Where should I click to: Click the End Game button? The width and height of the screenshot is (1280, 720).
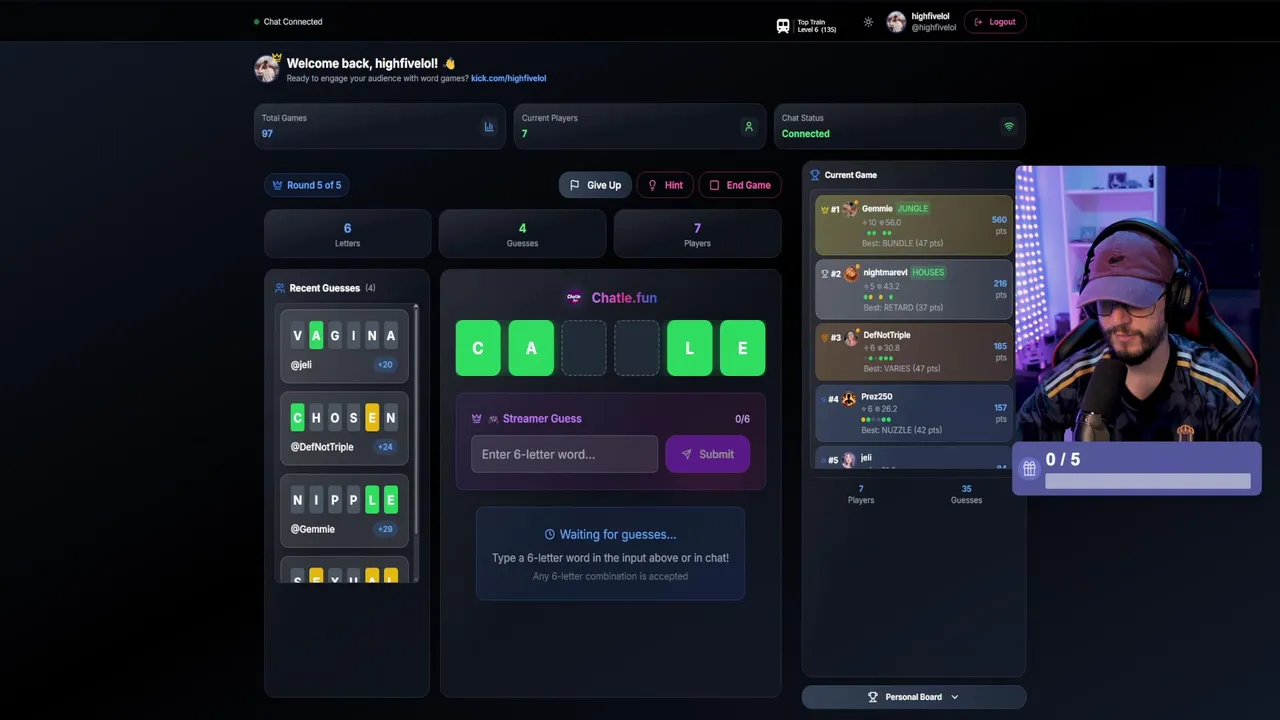[740, 185]
